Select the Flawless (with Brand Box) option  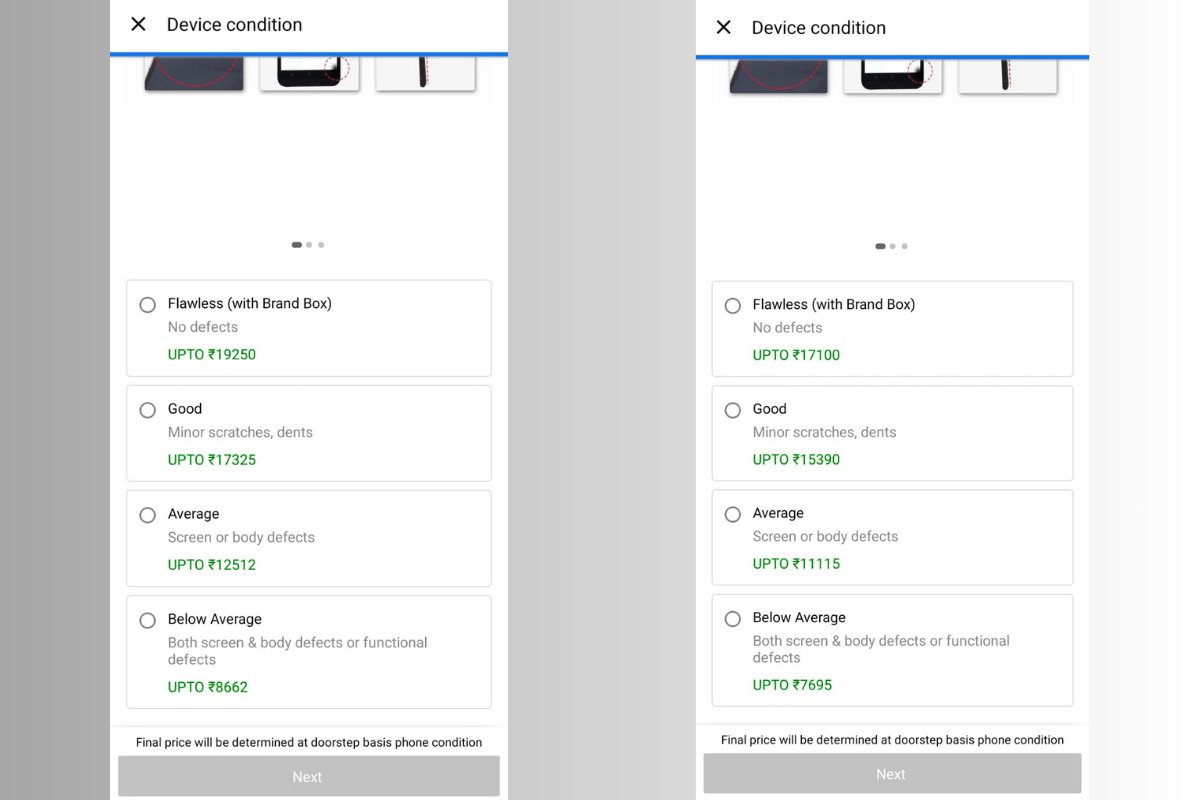pos(148,305)
